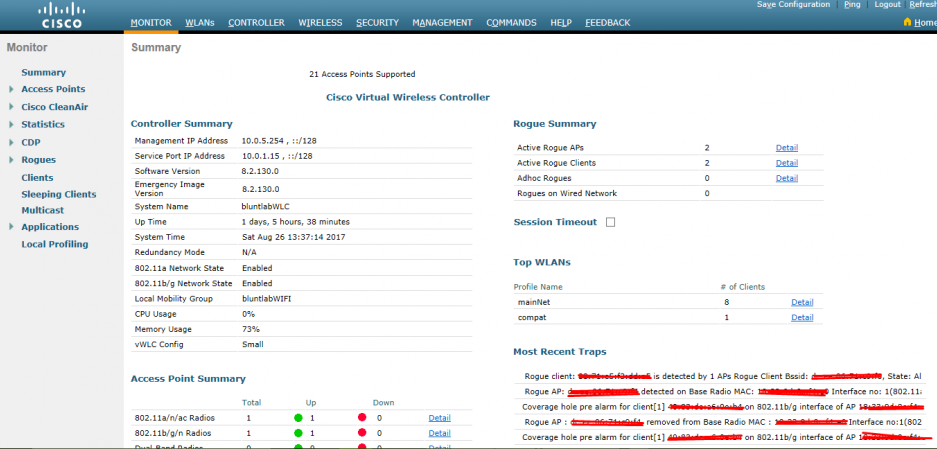Click the Software Version row label
Image resolution: width=937 pixels, height=449 pixels.
point(167,171)
